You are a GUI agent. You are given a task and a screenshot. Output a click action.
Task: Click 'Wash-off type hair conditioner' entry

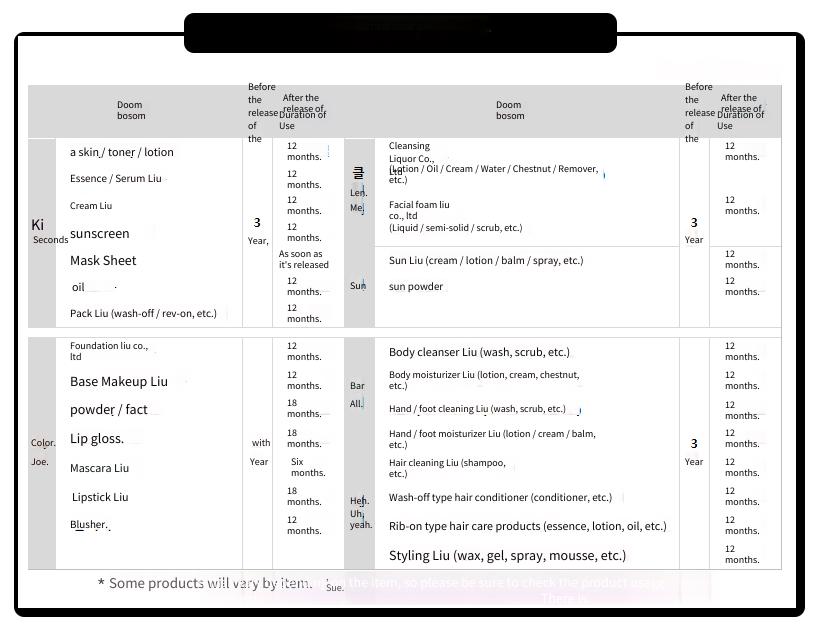(500, 497)
